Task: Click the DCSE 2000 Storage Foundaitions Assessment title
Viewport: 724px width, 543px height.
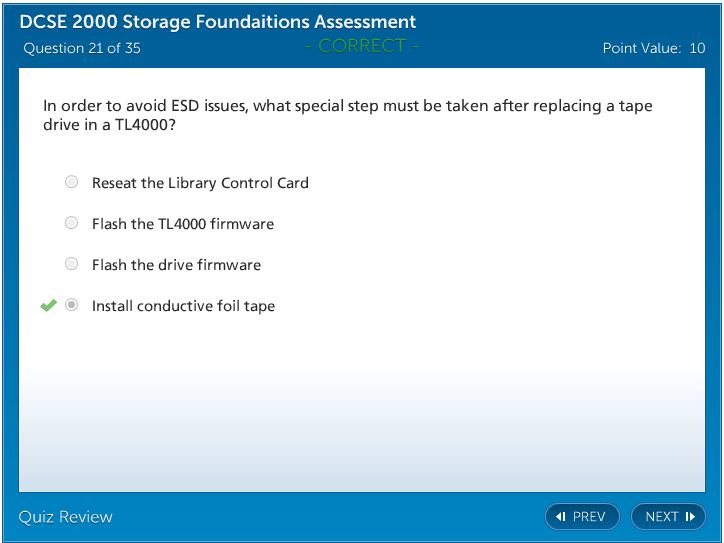Action: coord(218,22)
